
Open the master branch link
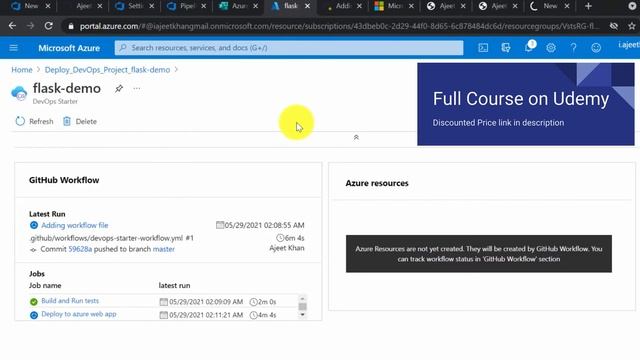(164, 249)
